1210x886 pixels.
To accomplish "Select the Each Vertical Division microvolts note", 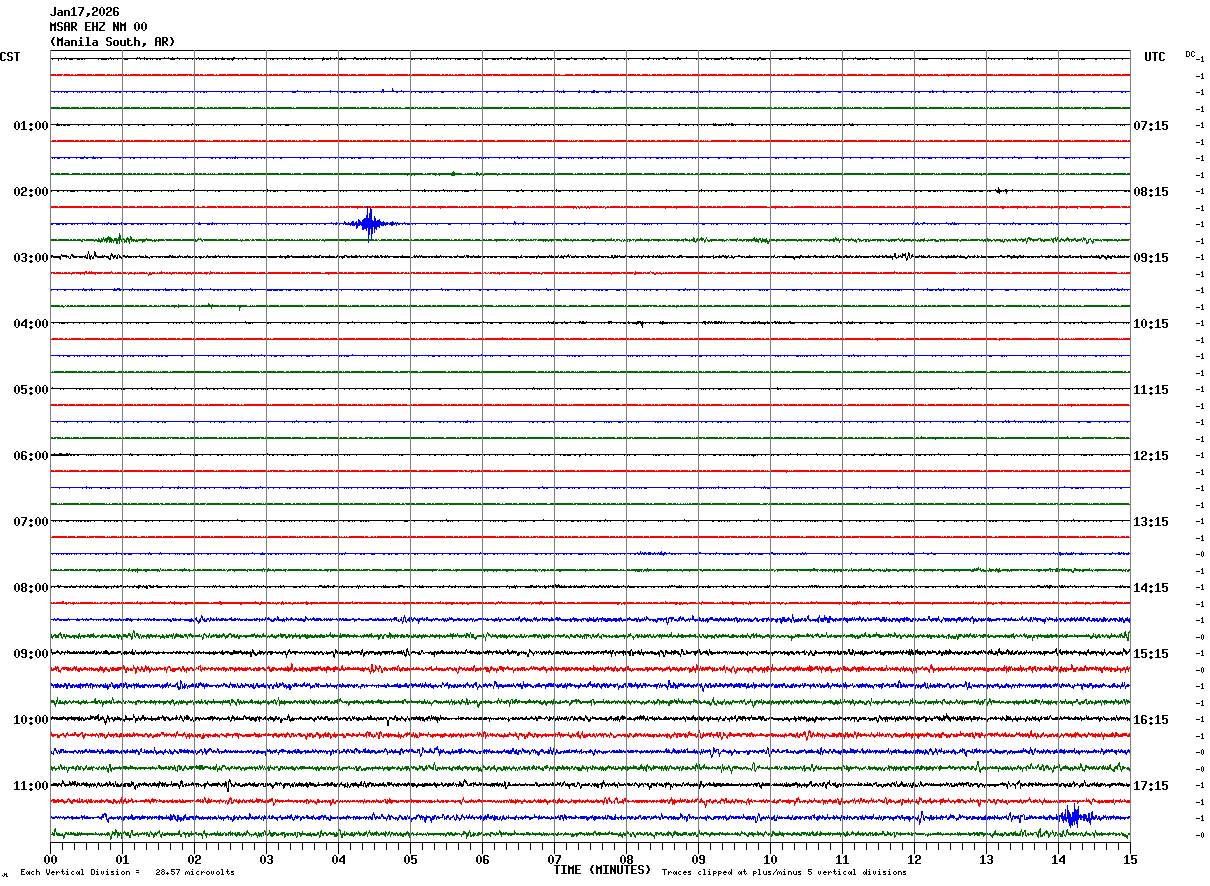I will (127, 873).
